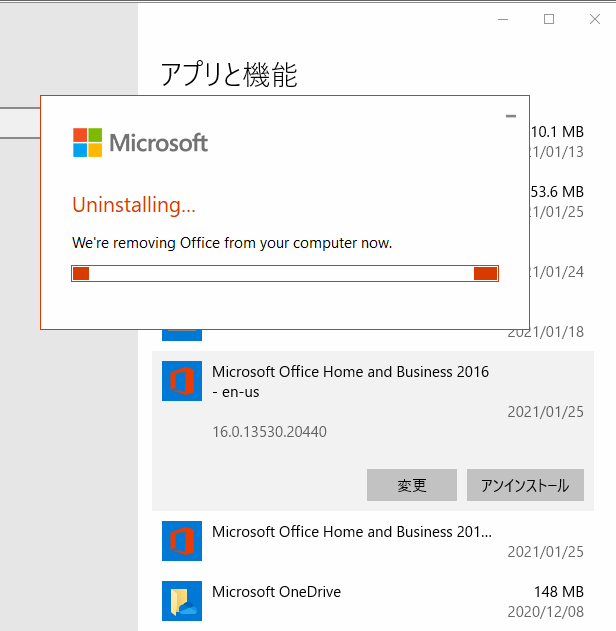
Task: Close the Settings window
Action: pos(595,19)
